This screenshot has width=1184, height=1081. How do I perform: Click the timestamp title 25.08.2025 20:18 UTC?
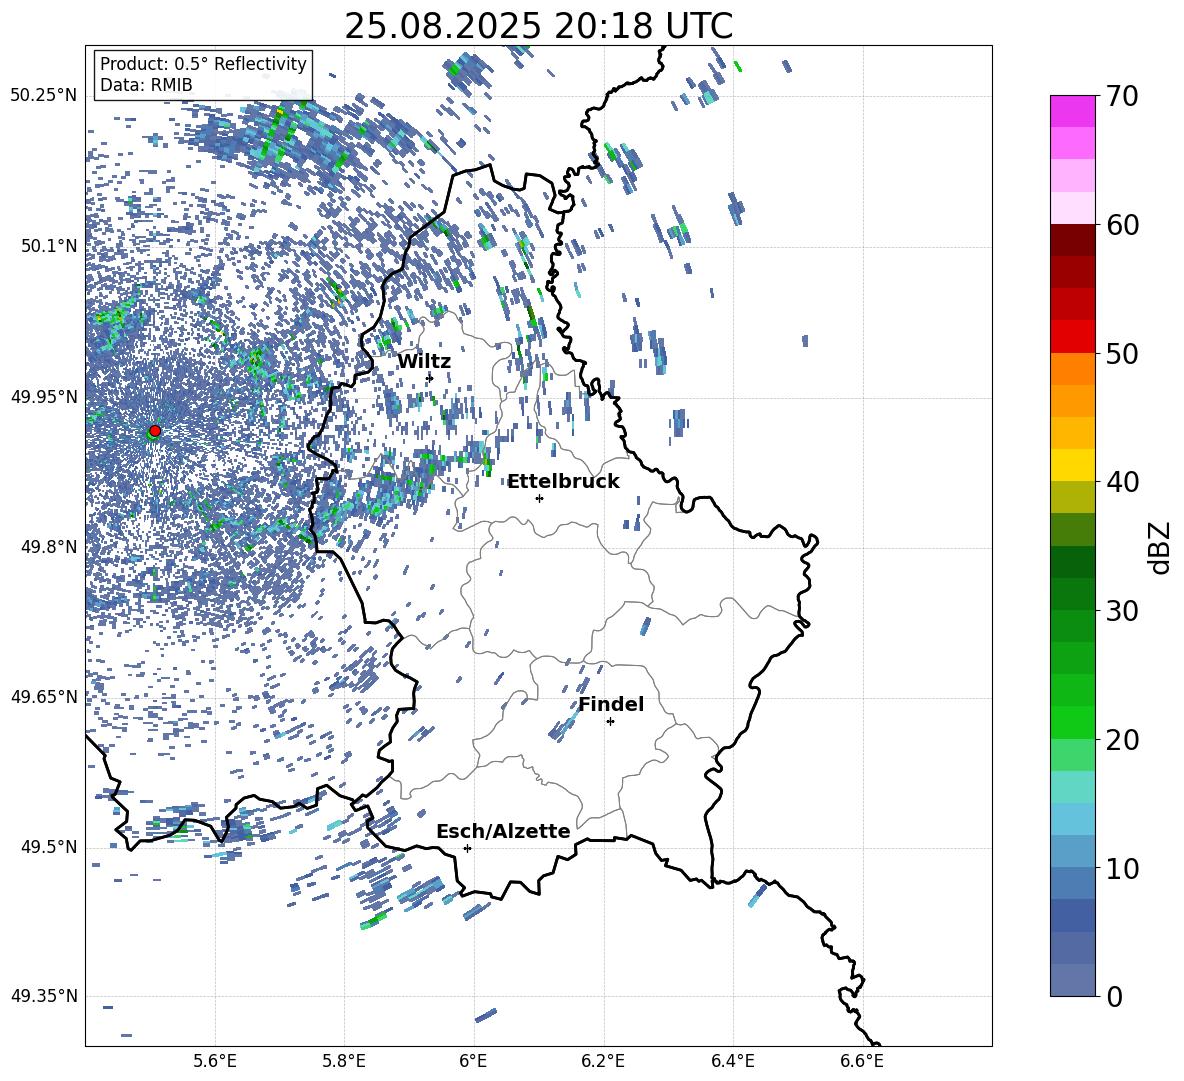pos(538,26)
